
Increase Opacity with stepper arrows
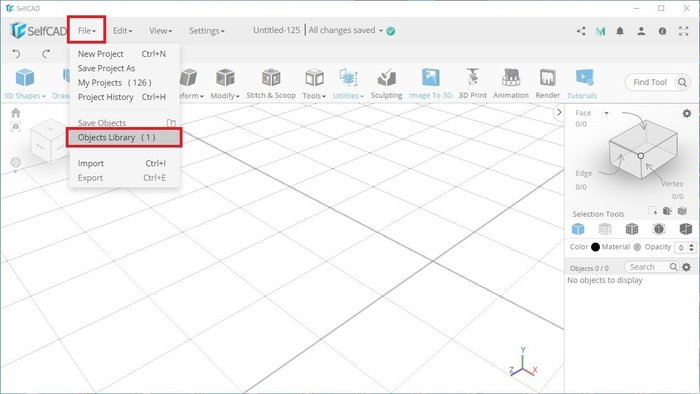pyautogui.click(x=692, y=245)
